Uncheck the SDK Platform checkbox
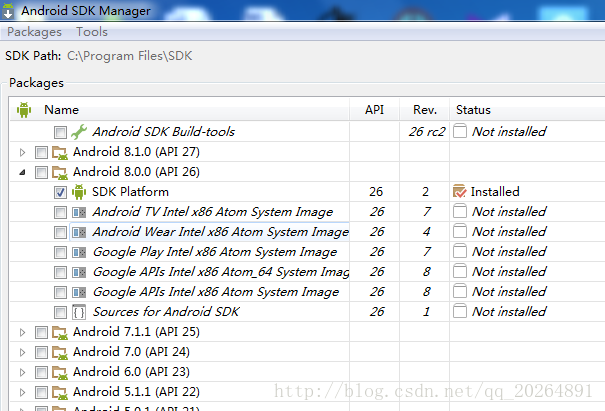 pos(60,192)
